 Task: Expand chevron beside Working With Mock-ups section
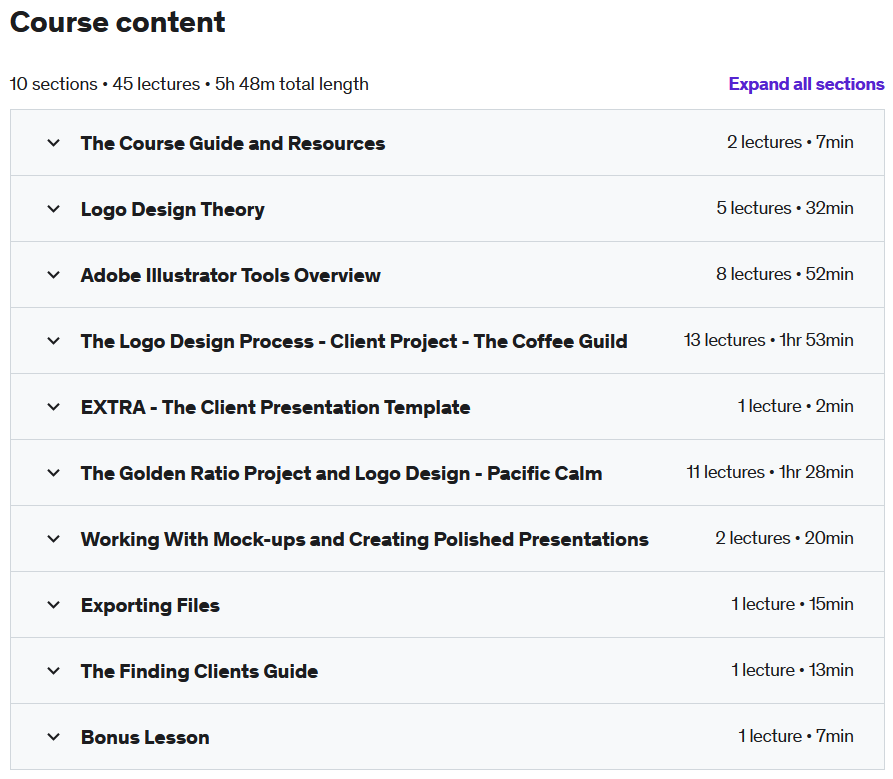click(x=54, y=539)
